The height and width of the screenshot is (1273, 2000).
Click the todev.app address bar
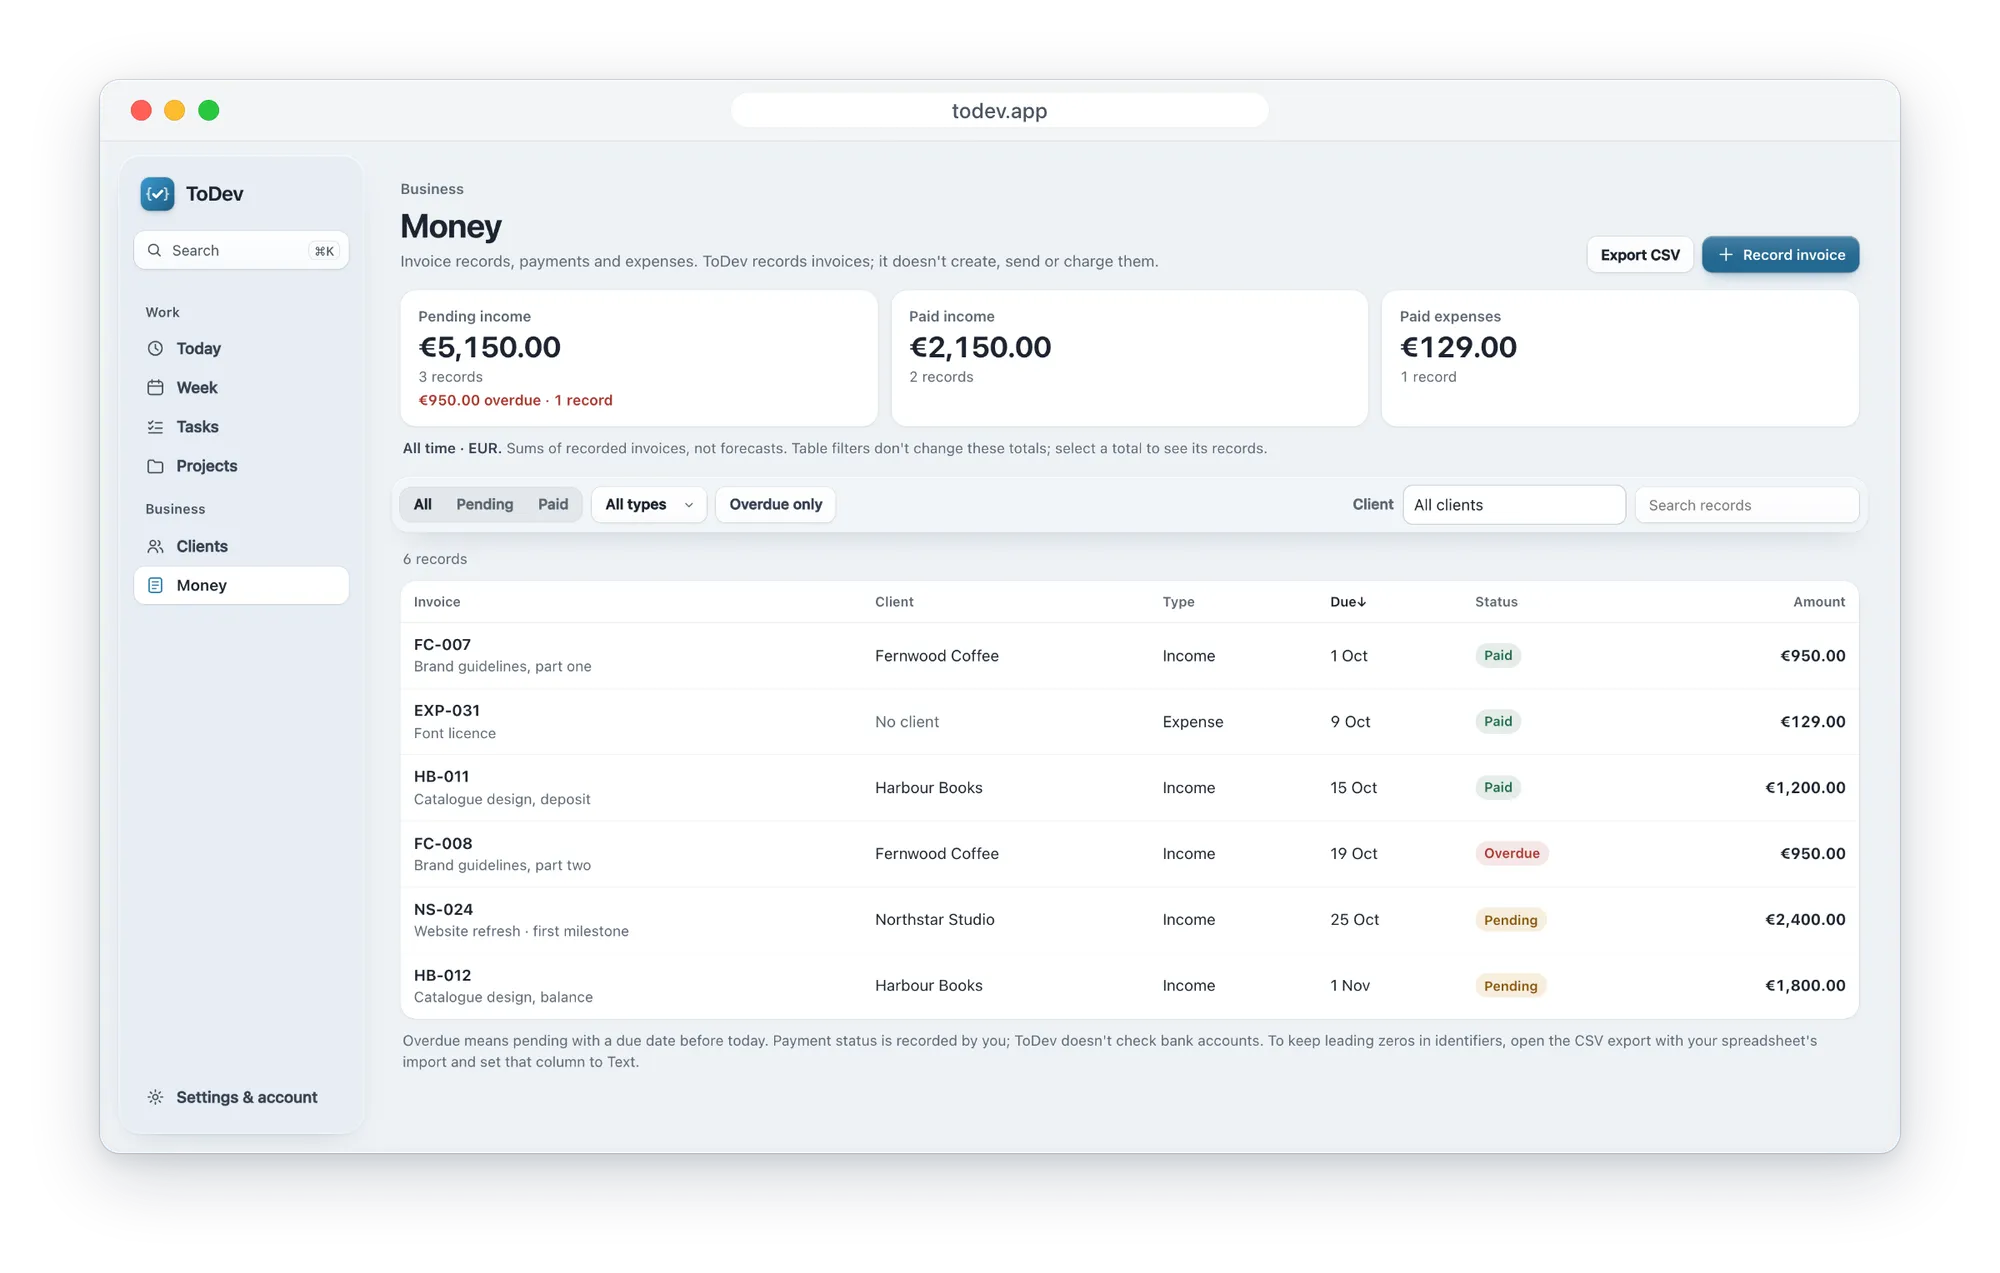point(1000,110)
